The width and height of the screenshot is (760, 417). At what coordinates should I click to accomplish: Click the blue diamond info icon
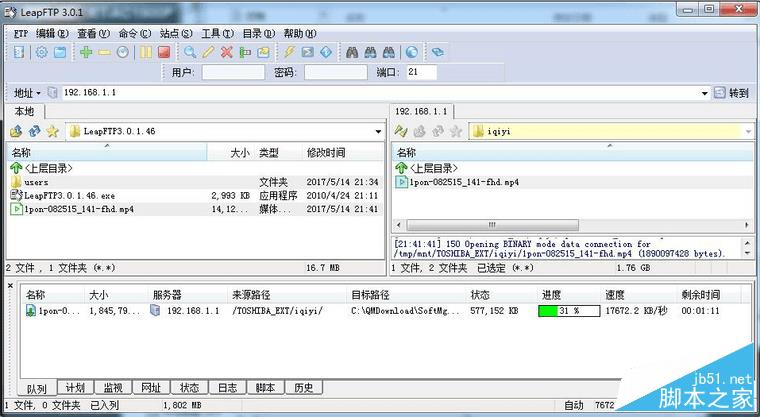point(326,52)
